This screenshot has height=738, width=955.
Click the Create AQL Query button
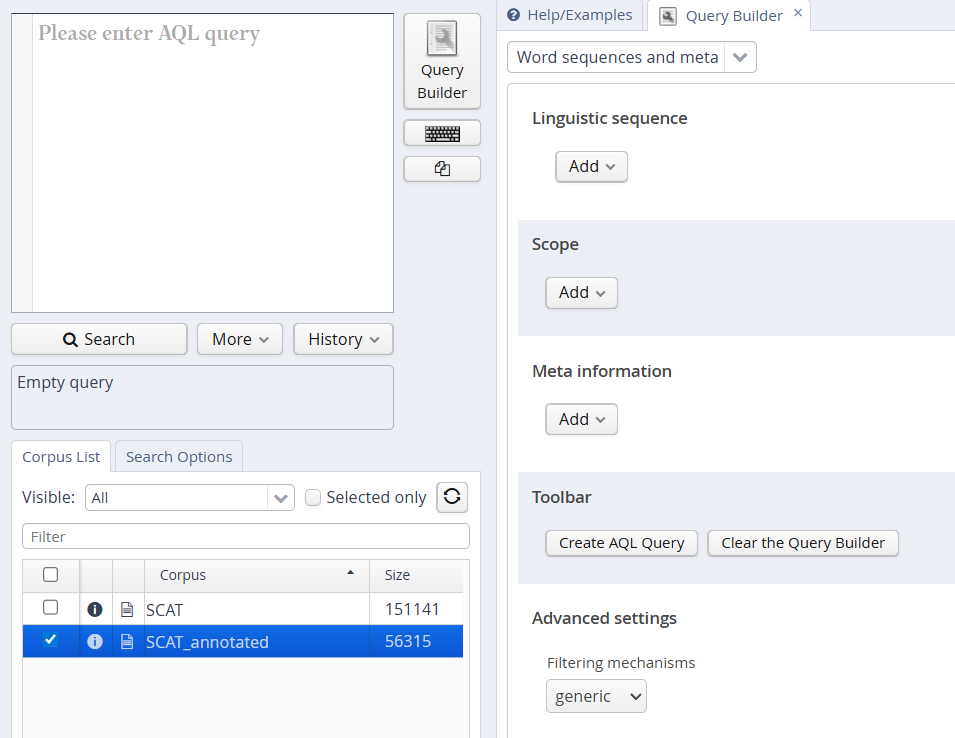coord(621,543)
